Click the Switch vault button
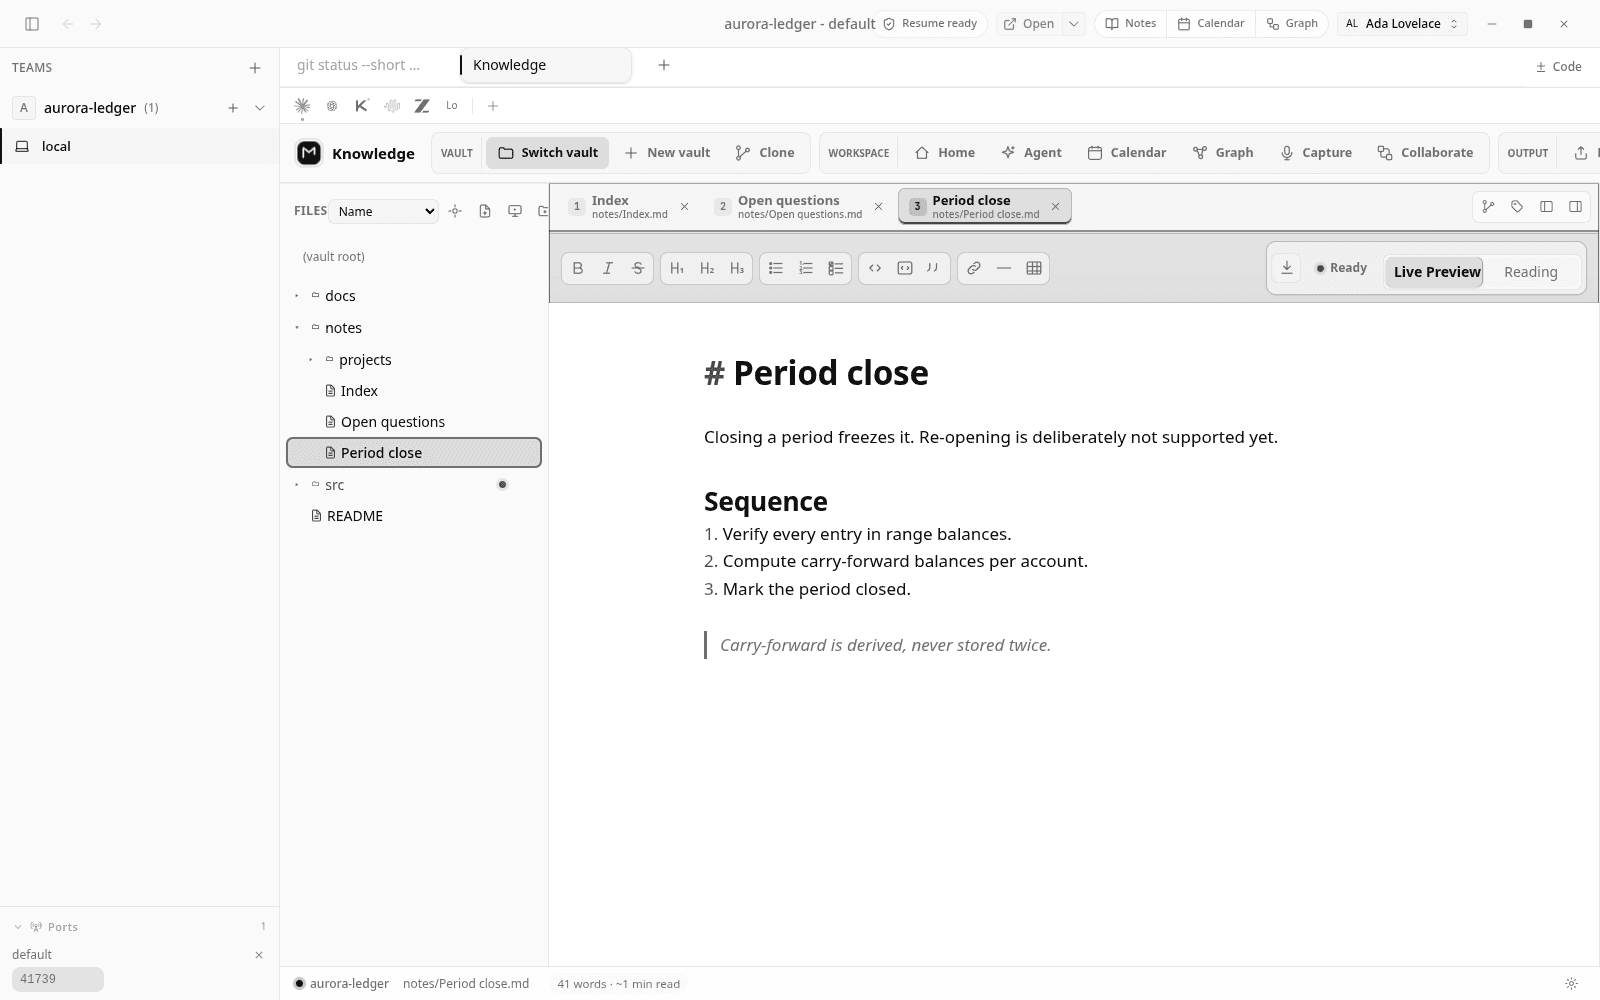 (x=548, y=153)
